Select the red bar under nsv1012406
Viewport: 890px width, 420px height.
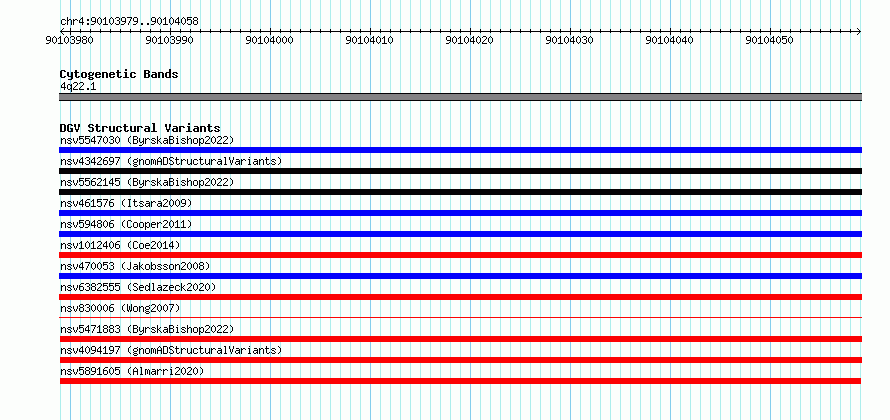click(460, 255)
